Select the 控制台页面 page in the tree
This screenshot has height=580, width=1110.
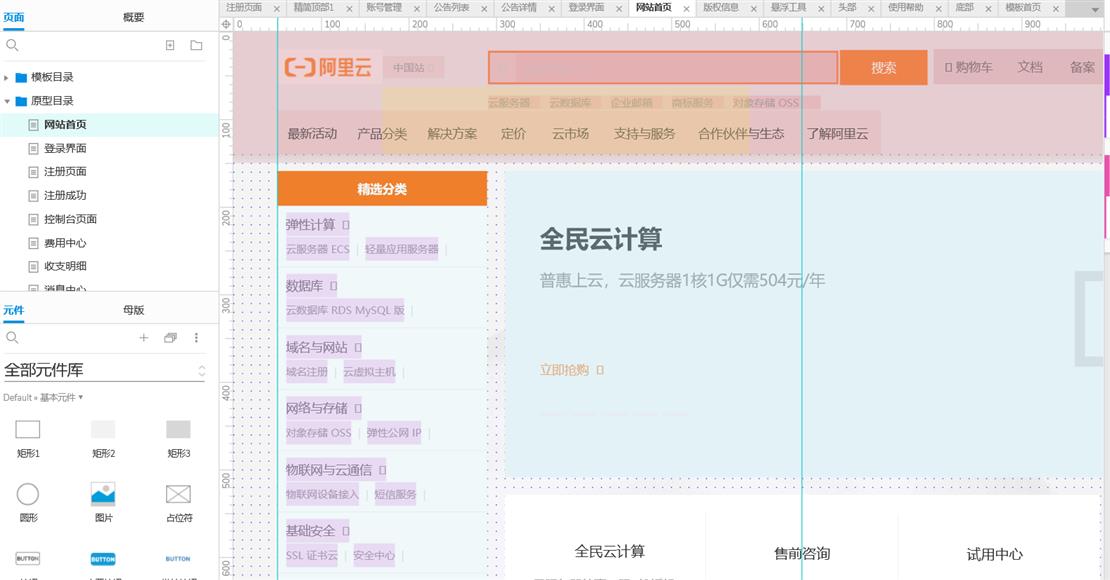point(70,220)
